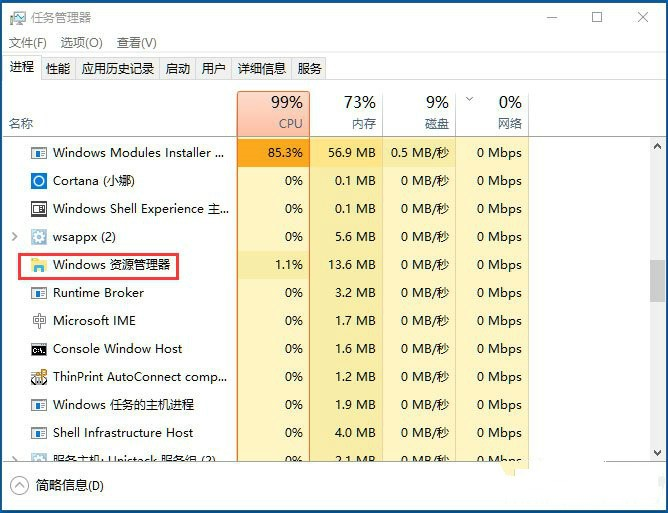This screenshot has height=513, width=668.
Task: Switch to the 启动 tab
Action: click(177, 68)
